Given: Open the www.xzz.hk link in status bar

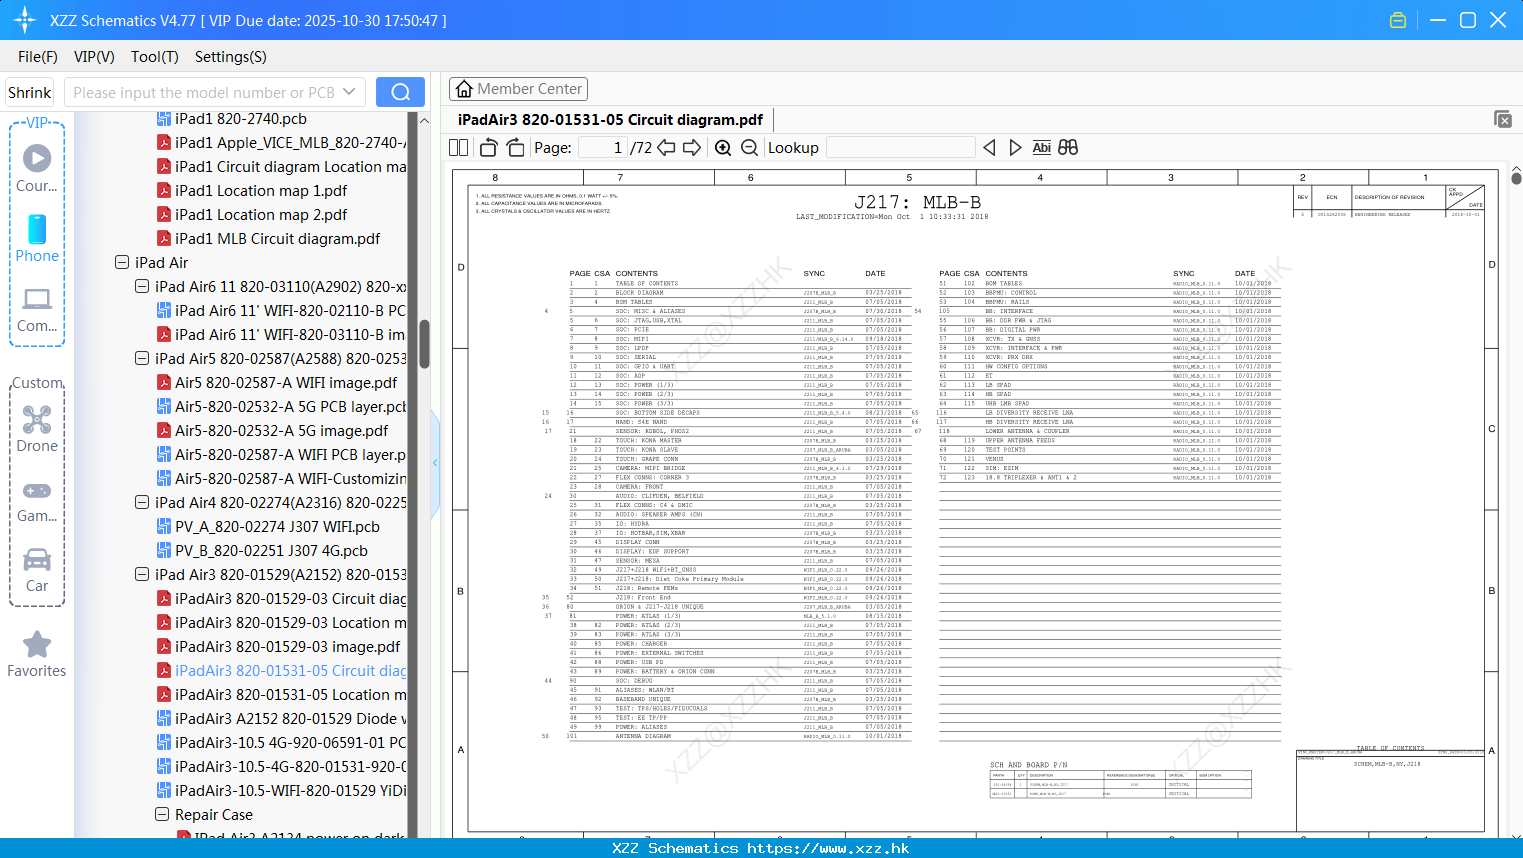Looking at the screenshot, I should click(x=828, y=848).
